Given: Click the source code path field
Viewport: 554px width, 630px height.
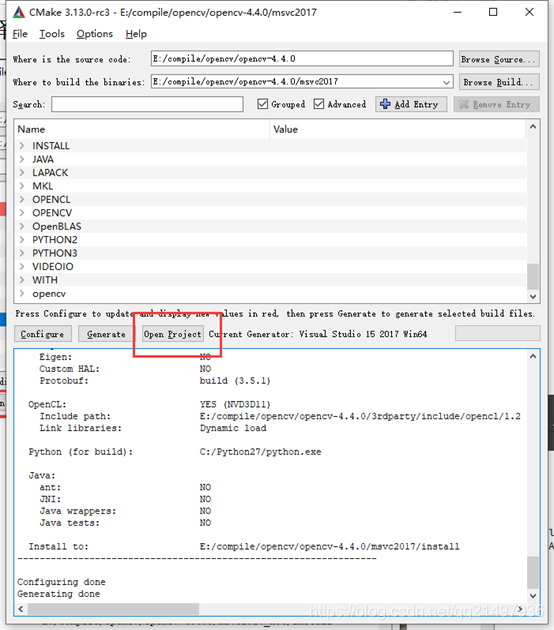Looking at the screenshot, I should [302, 59].
